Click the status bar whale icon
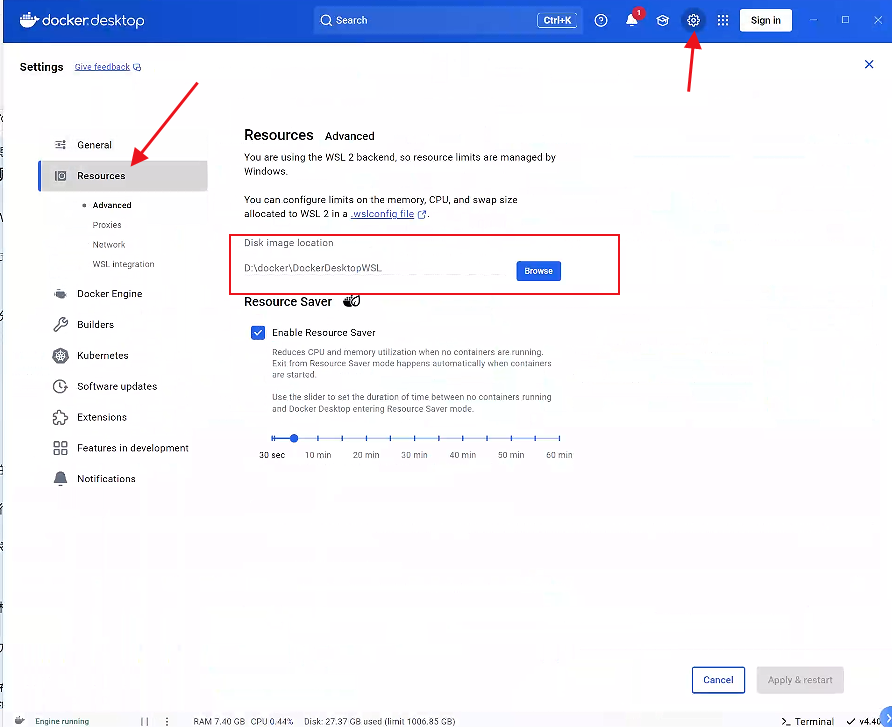The height and width of the screenshot is (727, 892). point(20,721)
